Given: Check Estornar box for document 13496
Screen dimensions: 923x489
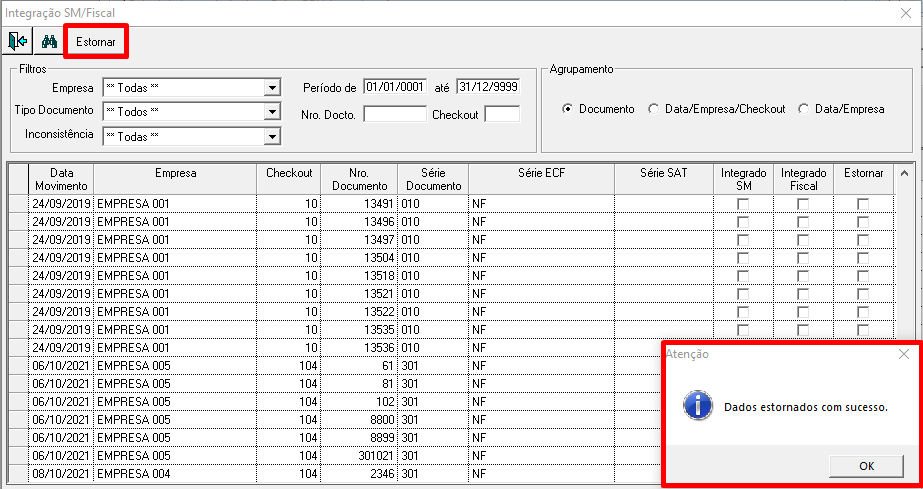Looking at the screenshot, I should coord(862,222).
